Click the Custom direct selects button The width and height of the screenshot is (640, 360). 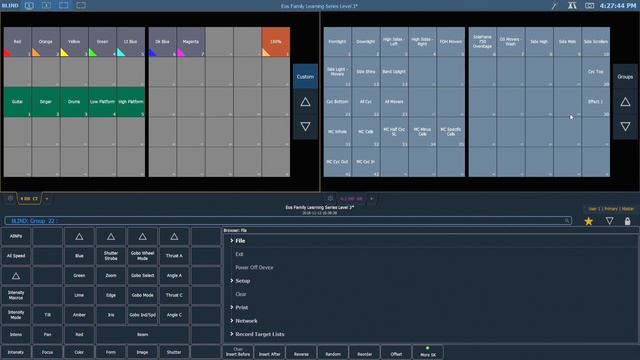click(x=305, y=76)
